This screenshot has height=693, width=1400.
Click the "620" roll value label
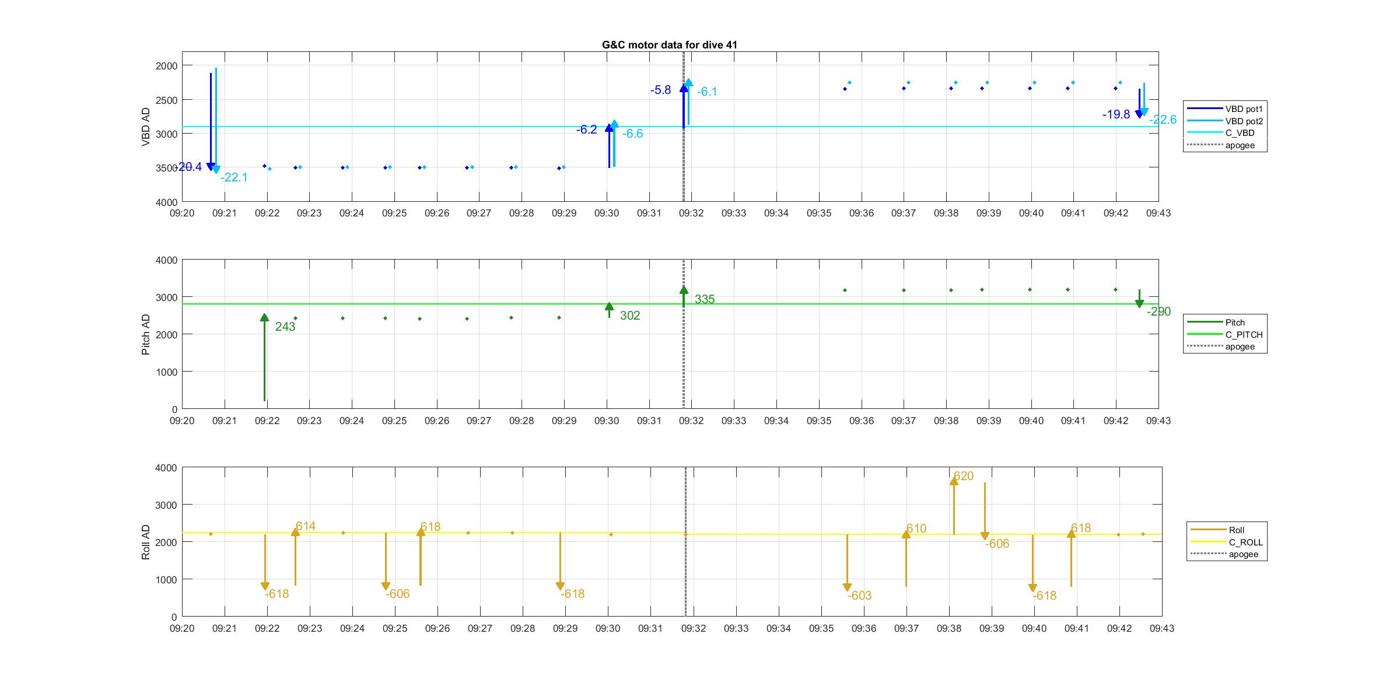(963, 477)
